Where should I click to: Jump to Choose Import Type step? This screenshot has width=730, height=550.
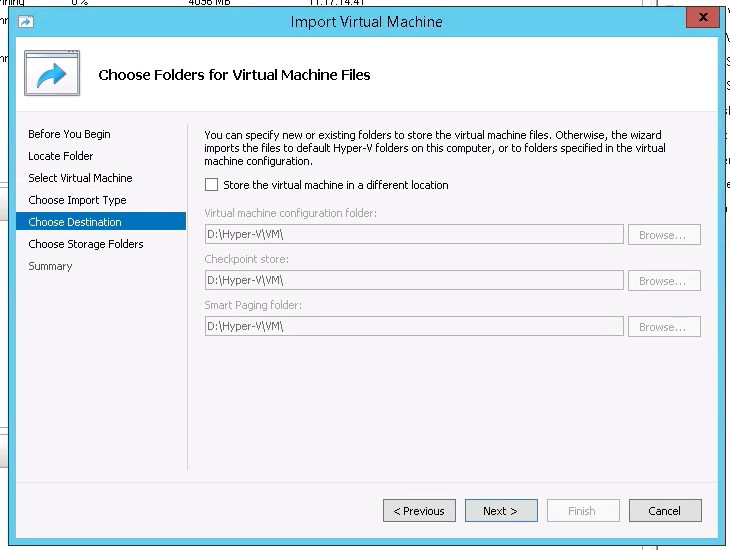click(77, 200)
